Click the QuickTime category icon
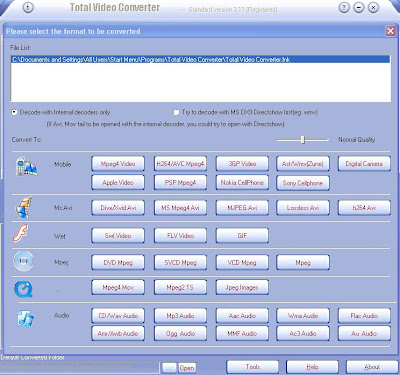Screen dimensions: 400x375 23,289
